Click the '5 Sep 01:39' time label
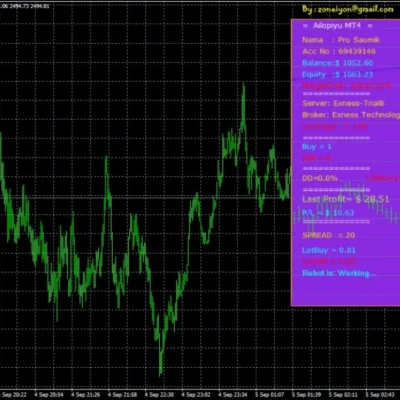The image size is (400, 400). pos(306,395)
